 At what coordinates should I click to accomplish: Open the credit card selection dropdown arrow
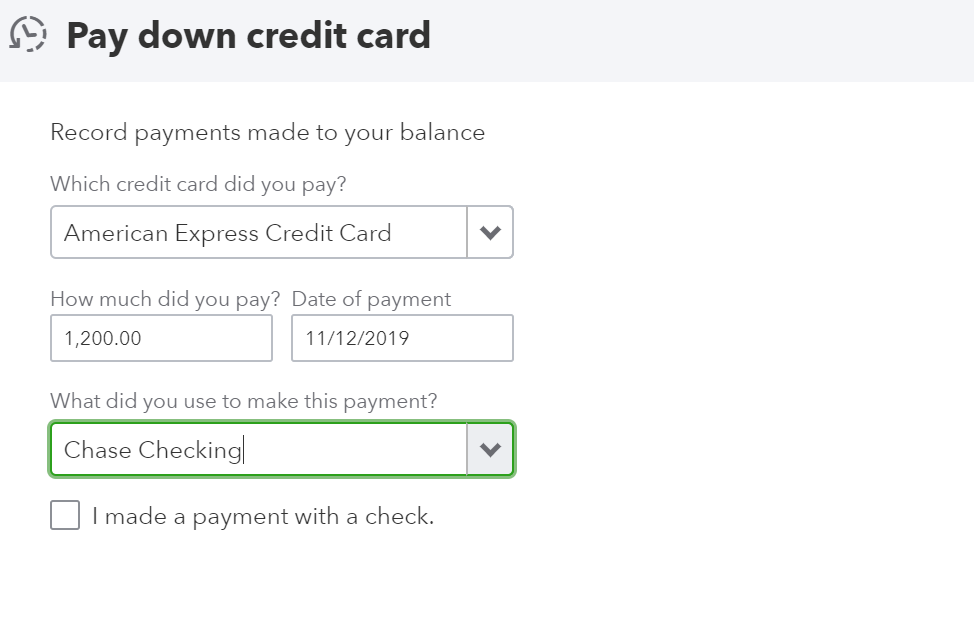click(x=489, y=232)
